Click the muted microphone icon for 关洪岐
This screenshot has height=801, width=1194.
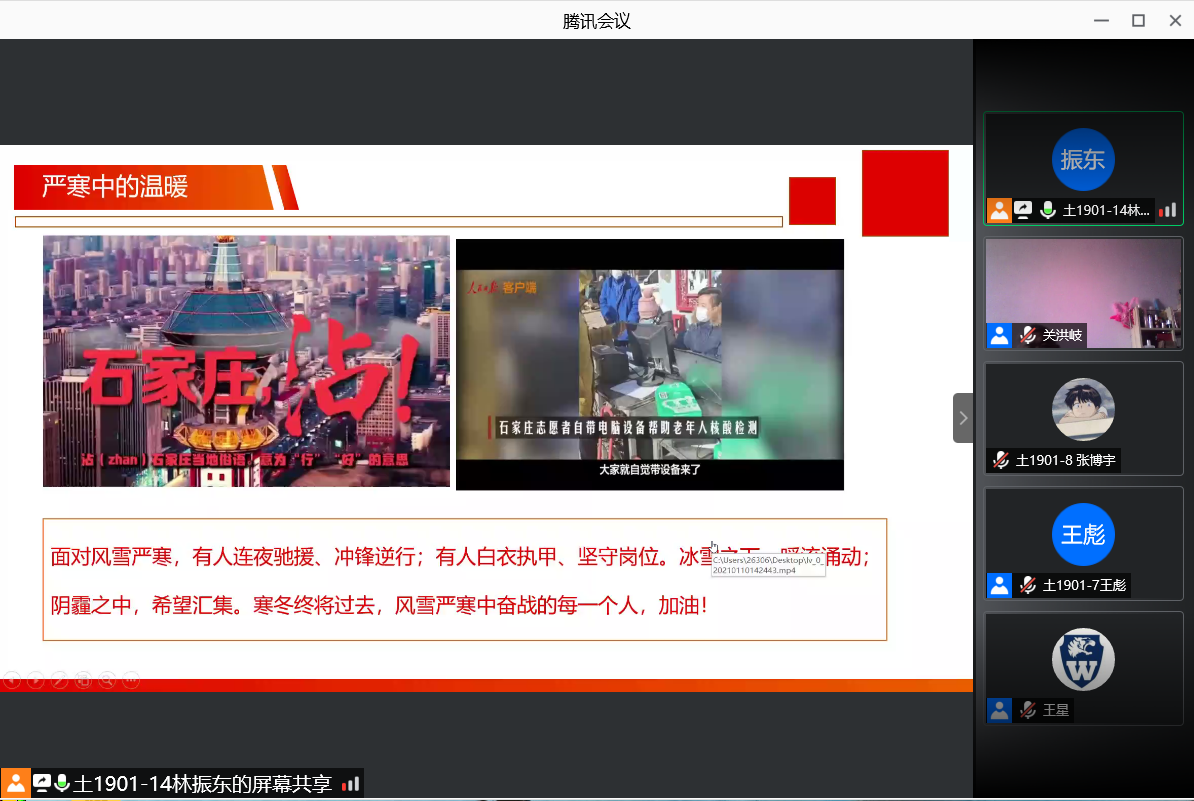coord(1028,336)
